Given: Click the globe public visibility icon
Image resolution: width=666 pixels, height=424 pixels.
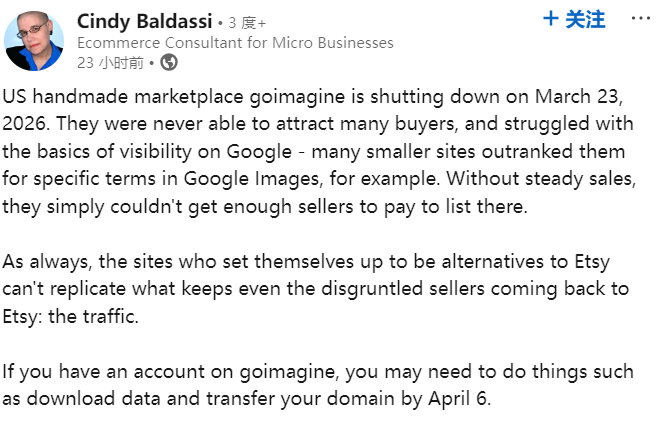Looking at the screenshot, I should coord(169,63).
